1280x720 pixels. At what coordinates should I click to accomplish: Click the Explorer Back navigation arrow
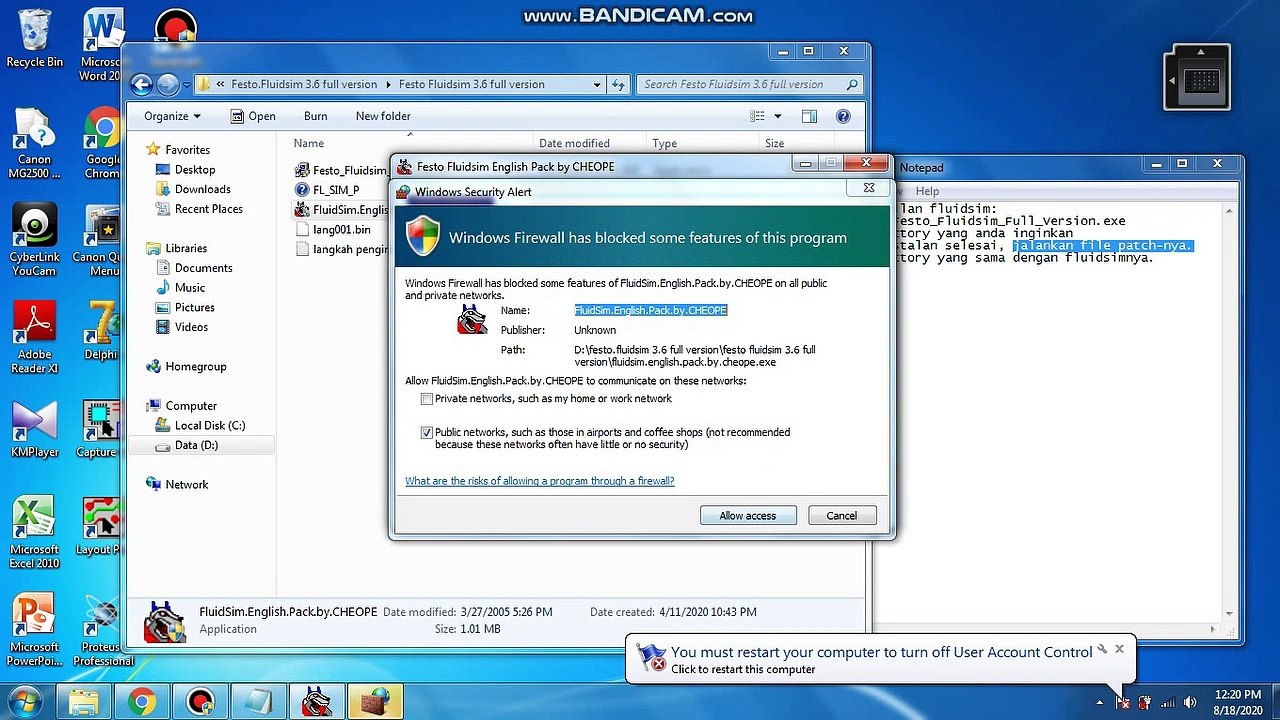pos(142,85)
